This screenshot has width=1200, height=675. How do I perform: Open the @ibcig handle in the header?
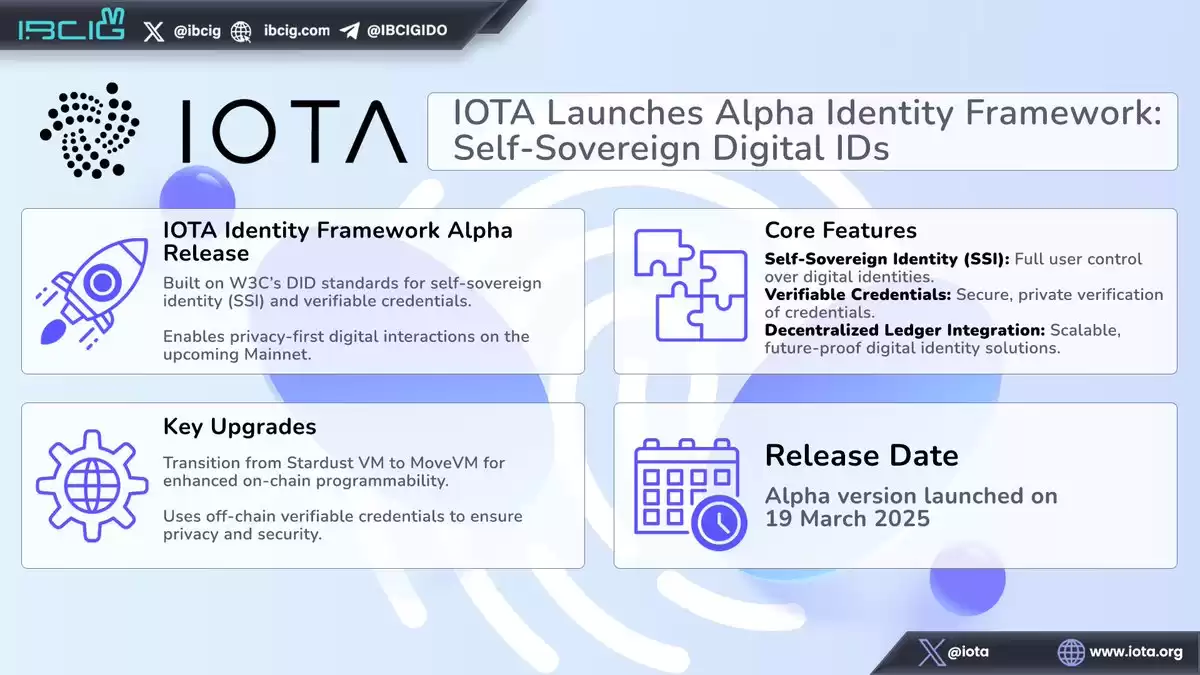(197, 31)
